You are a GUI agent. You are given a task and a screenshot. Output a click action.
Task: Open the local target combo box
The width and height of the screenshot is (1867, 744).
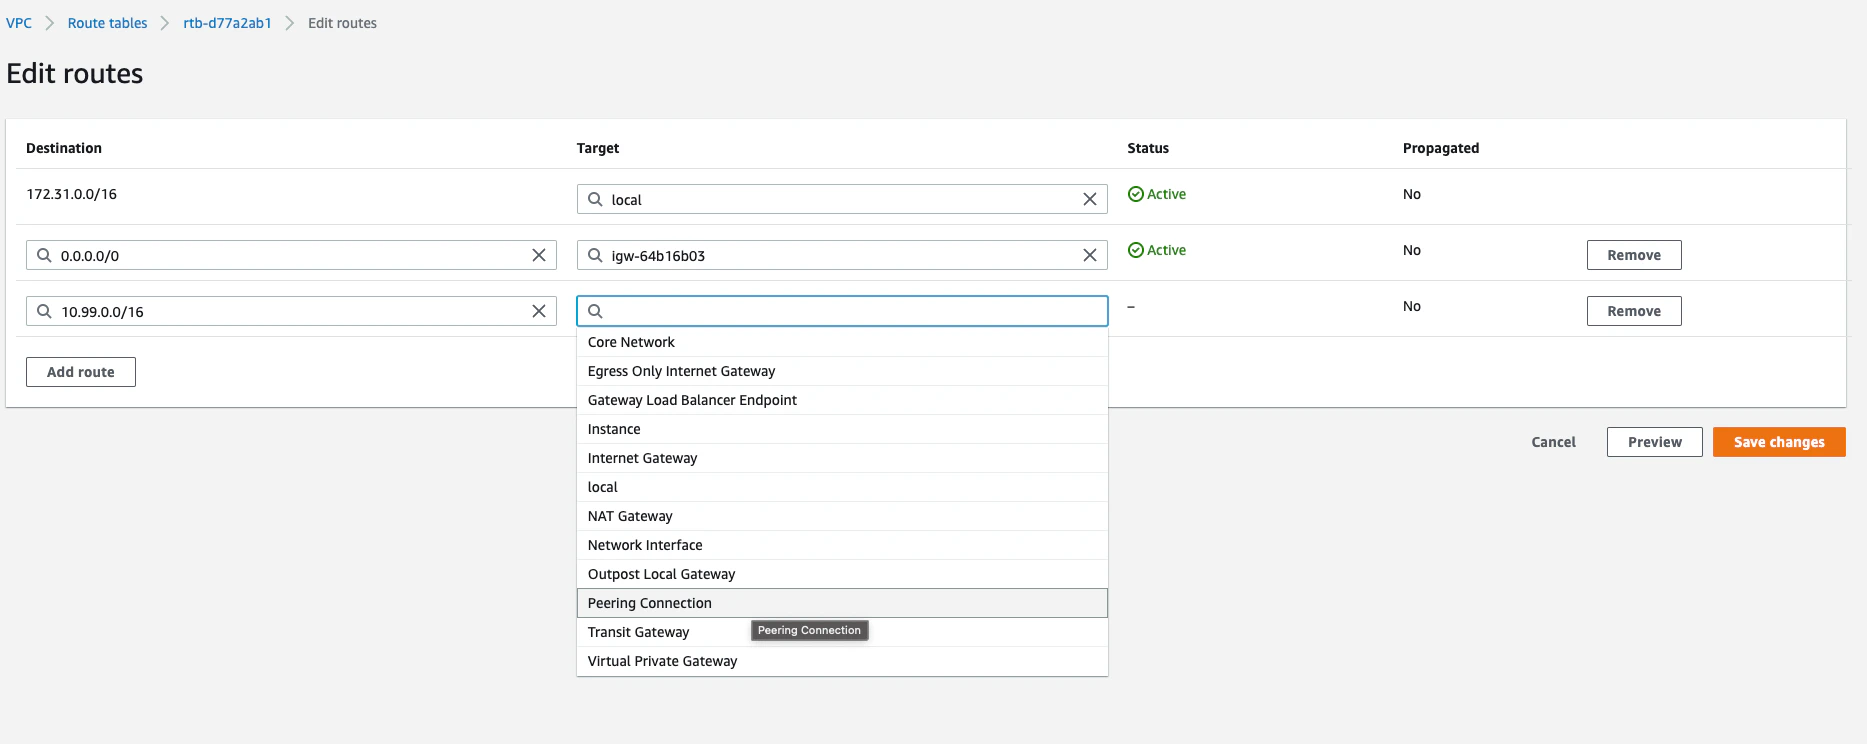[x=842, y=199]
